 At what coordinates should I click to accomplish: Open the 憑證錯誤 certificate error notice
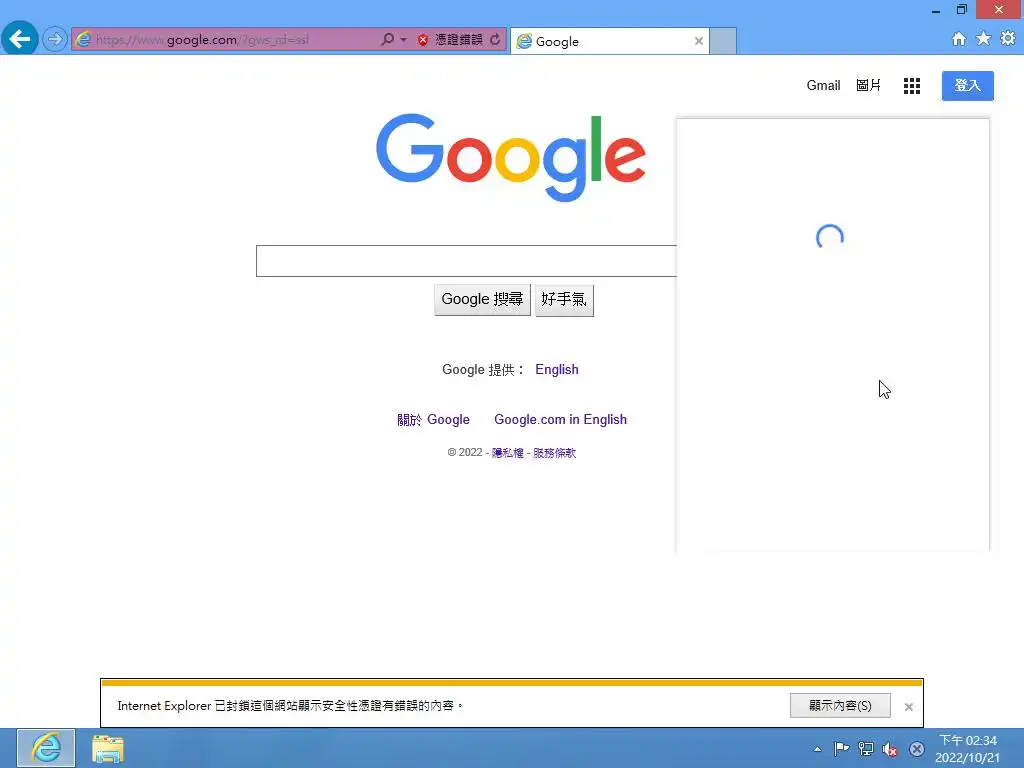click(x=458, y=40)
